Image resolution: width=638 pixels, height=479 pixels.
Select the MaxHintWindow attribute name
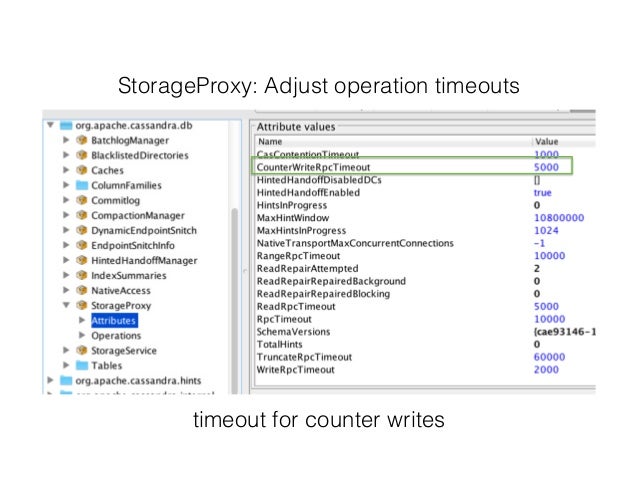point(293,218)
